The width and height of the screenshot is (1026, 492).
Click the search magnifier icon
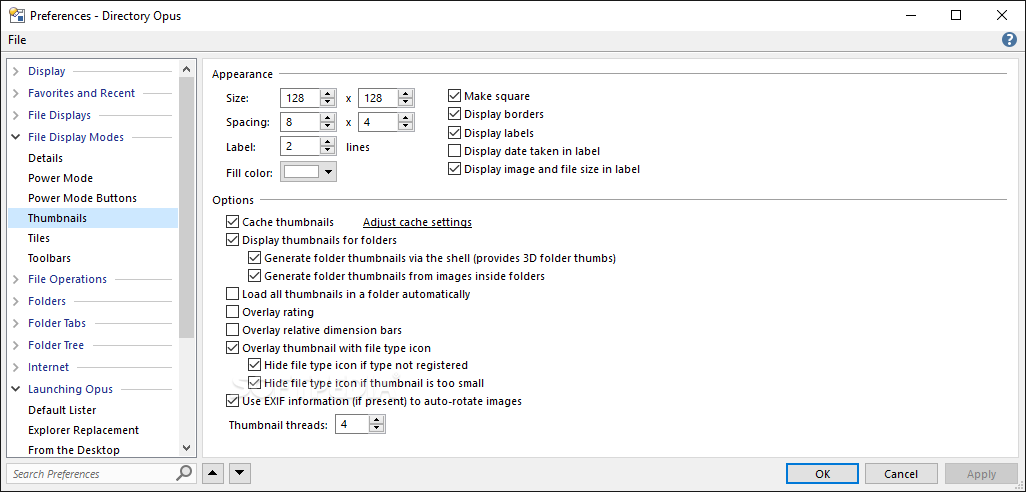pyautogui.click(x=185, y=472)
